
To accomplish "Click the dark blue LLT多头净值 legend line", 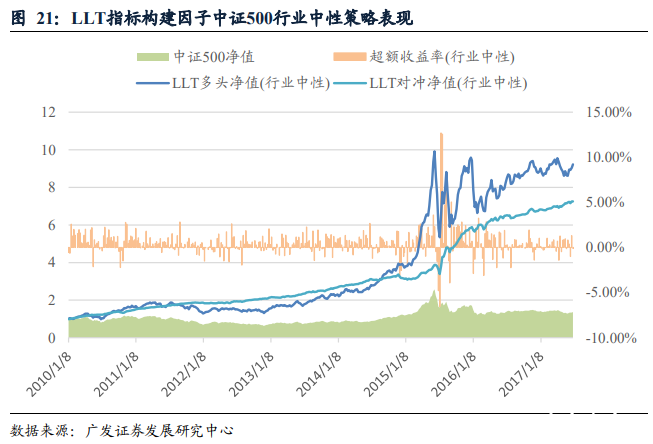I will pos(153,83).
